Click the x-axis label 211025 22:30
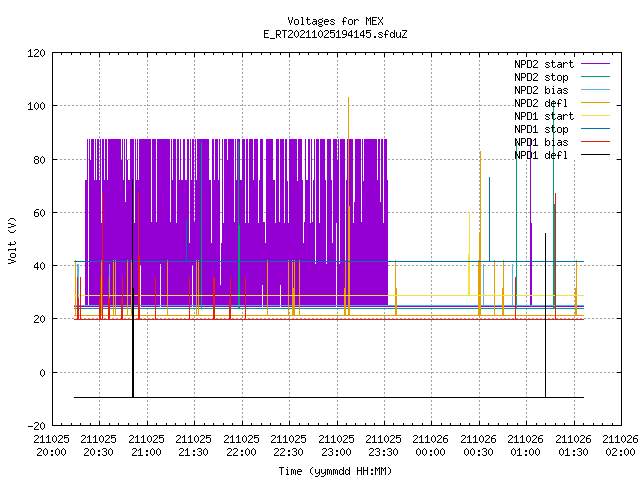The width and height of the screenshot is (640, 480). point(288,446)
